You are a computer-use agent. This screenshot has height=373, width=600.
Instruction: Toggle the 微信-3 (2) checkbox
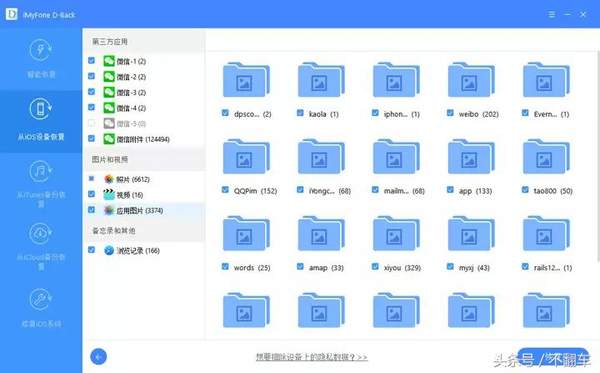click(x=91, y=92)
